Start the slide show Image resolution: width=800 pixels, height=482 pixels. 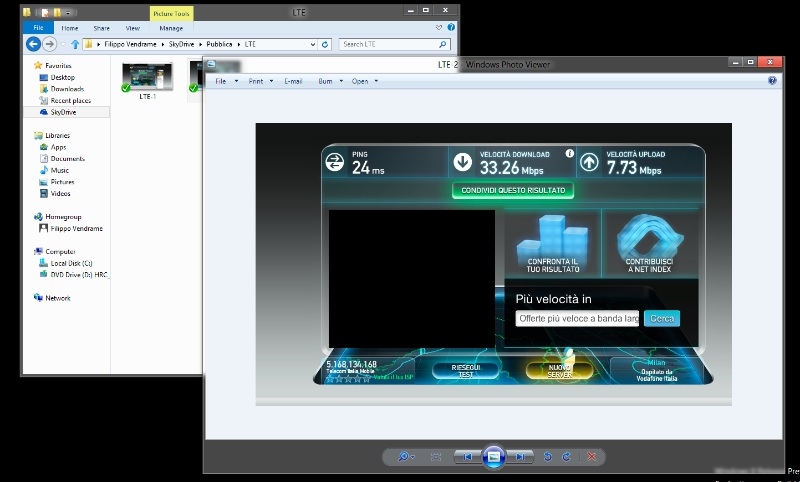pyautogui.click(x=492, y=456)
